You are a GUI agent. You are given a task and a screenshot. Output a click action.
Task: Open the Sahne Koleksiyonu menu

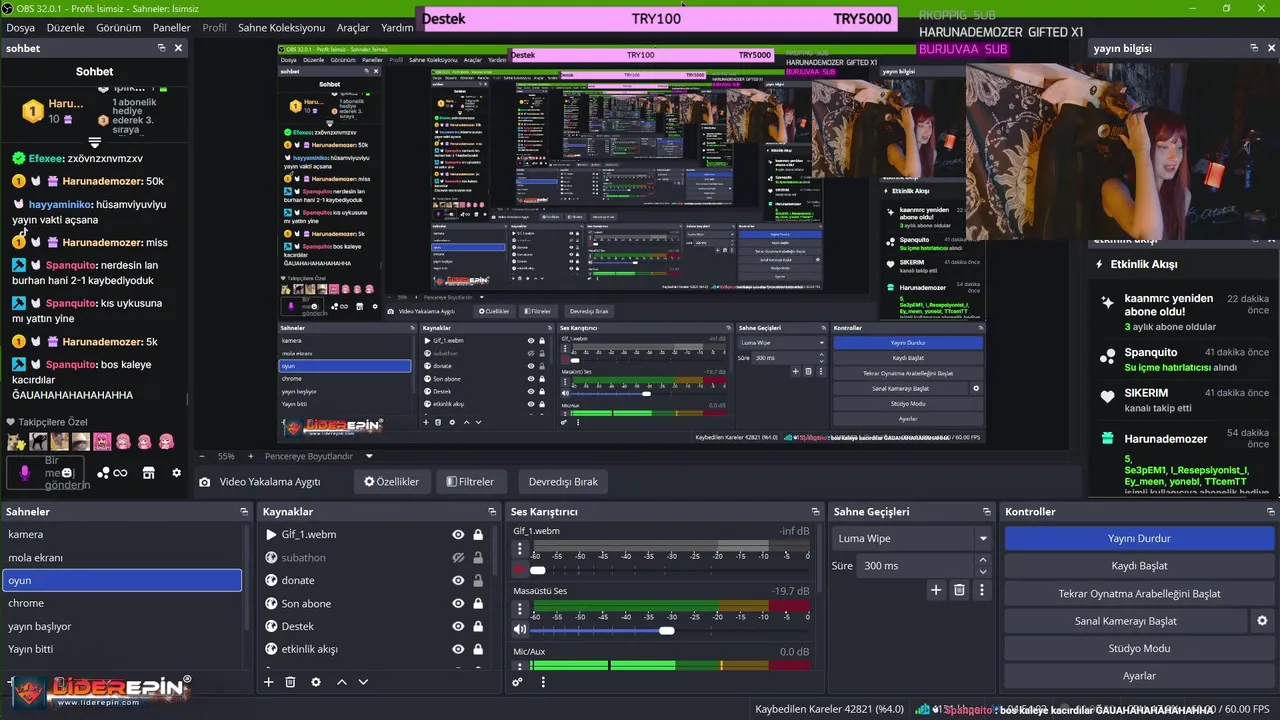pos(281,27)
